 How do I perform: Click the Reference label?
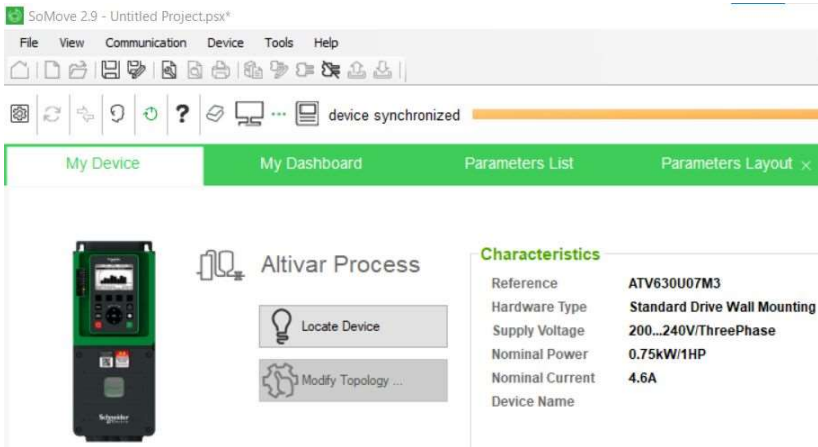click(524, 283)
